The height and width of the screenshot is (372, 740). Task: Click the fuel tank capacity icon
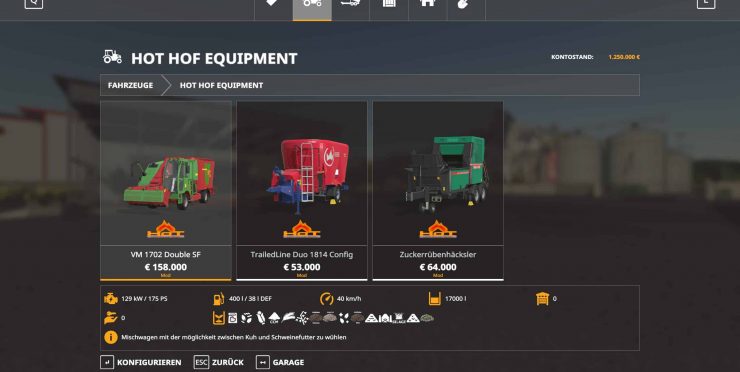pos(219,298)
